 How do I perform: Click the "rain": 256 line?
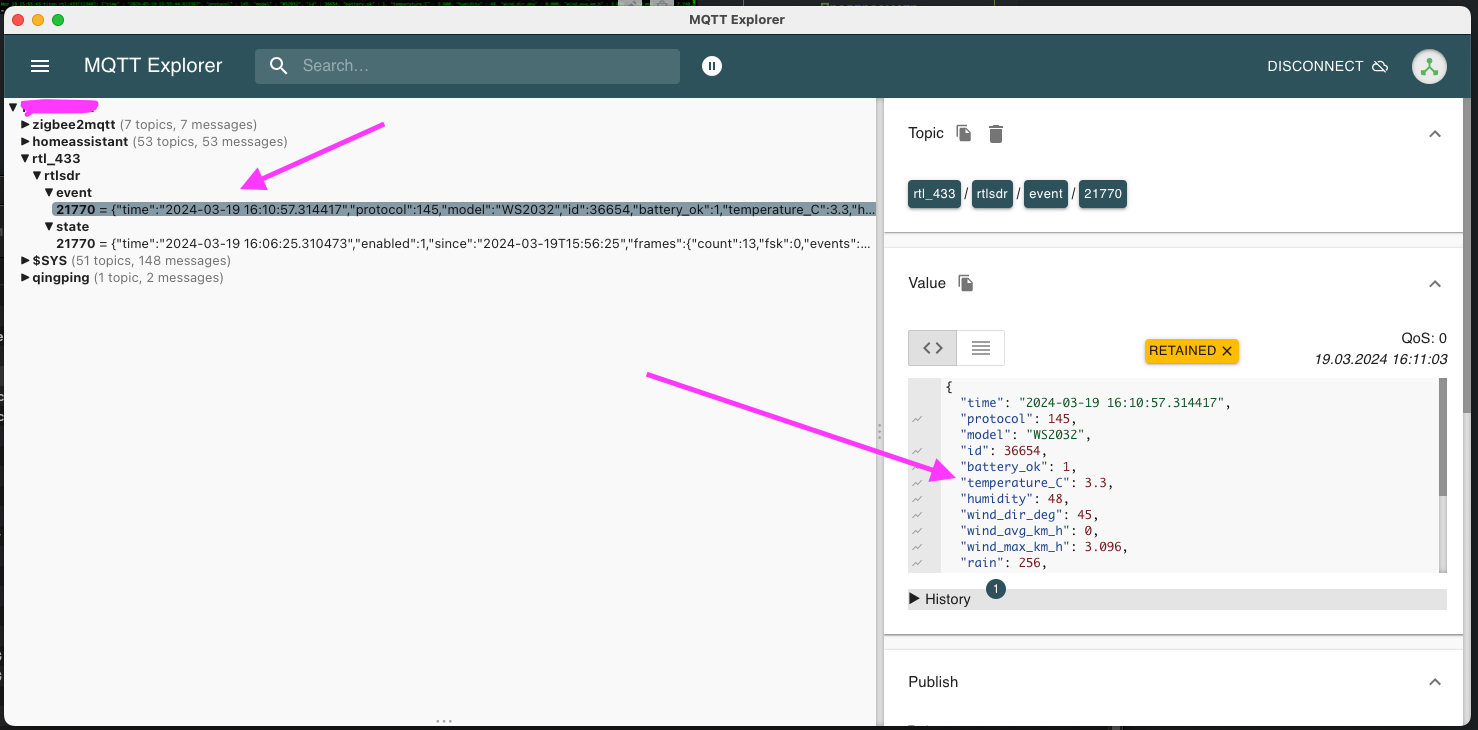click(x=1002, y=563)
